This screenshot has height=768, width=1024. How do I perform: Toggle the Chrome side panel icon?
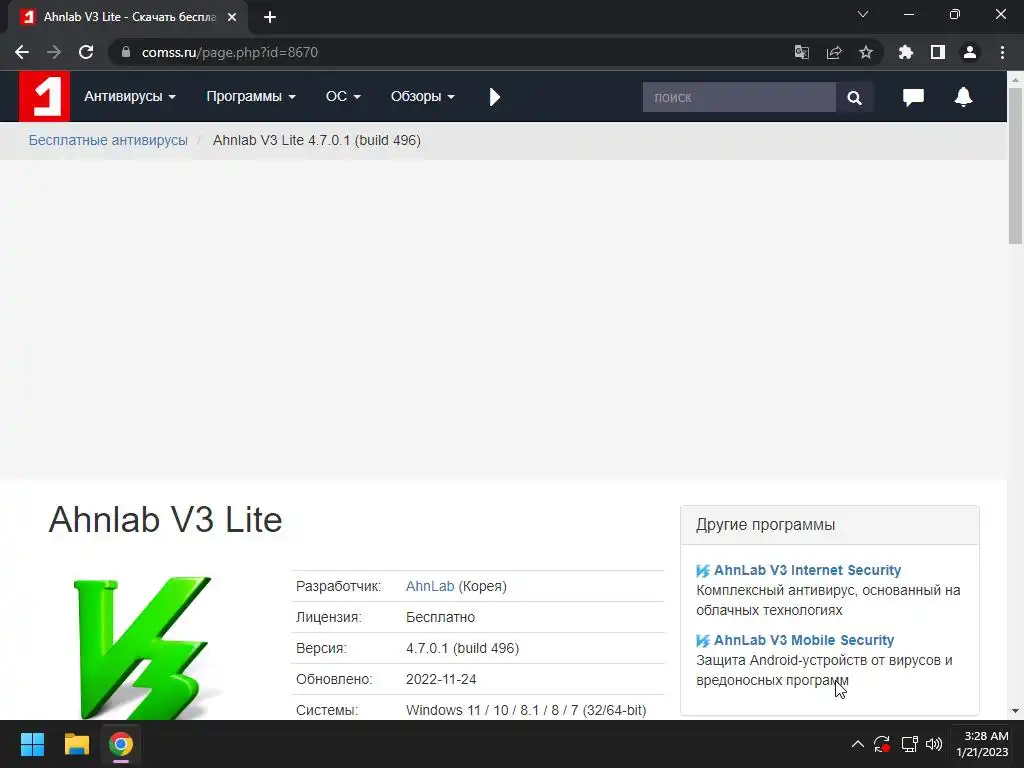point(937,52)
